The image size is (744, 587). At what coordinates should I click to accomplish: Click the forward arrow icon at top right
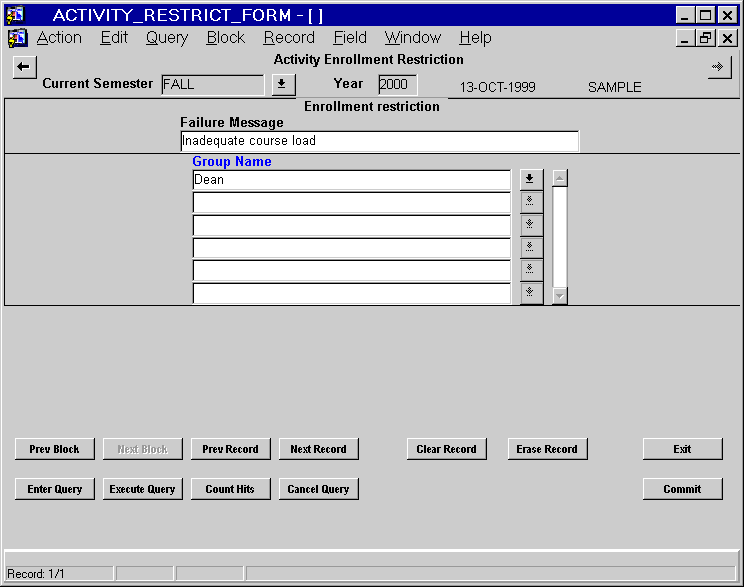click(719, 67)
